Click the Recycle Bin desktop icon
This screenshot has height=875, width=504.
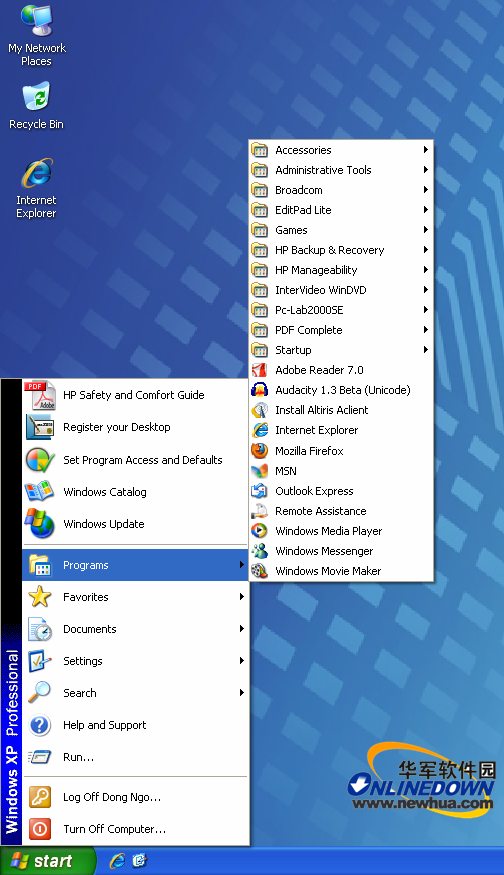pos(36,105)
